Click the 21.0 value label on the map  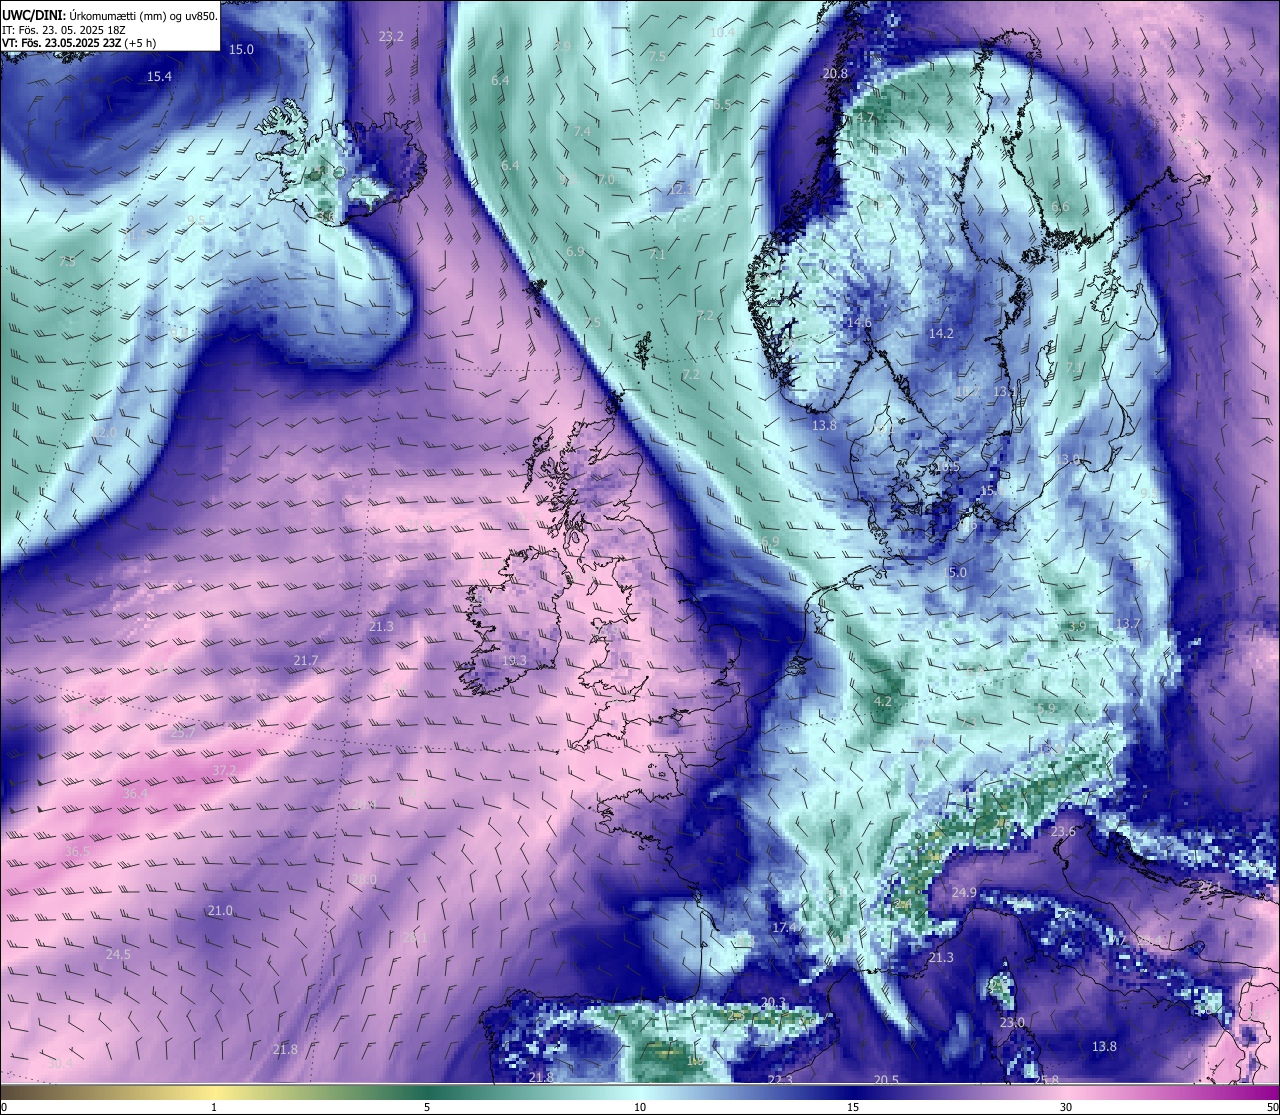(x=220, y=910)
